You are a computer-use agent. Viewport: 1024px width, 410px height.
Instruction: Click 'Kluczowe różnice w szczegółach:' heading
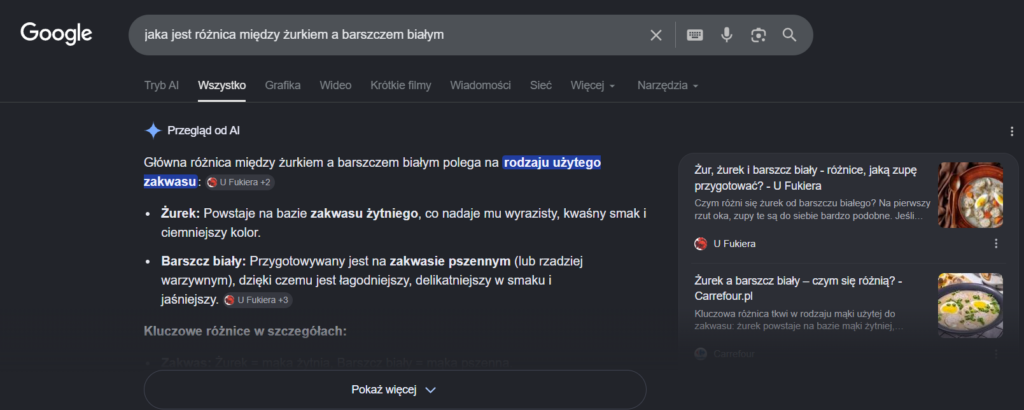pyautogui.click(x=245, y=331)
